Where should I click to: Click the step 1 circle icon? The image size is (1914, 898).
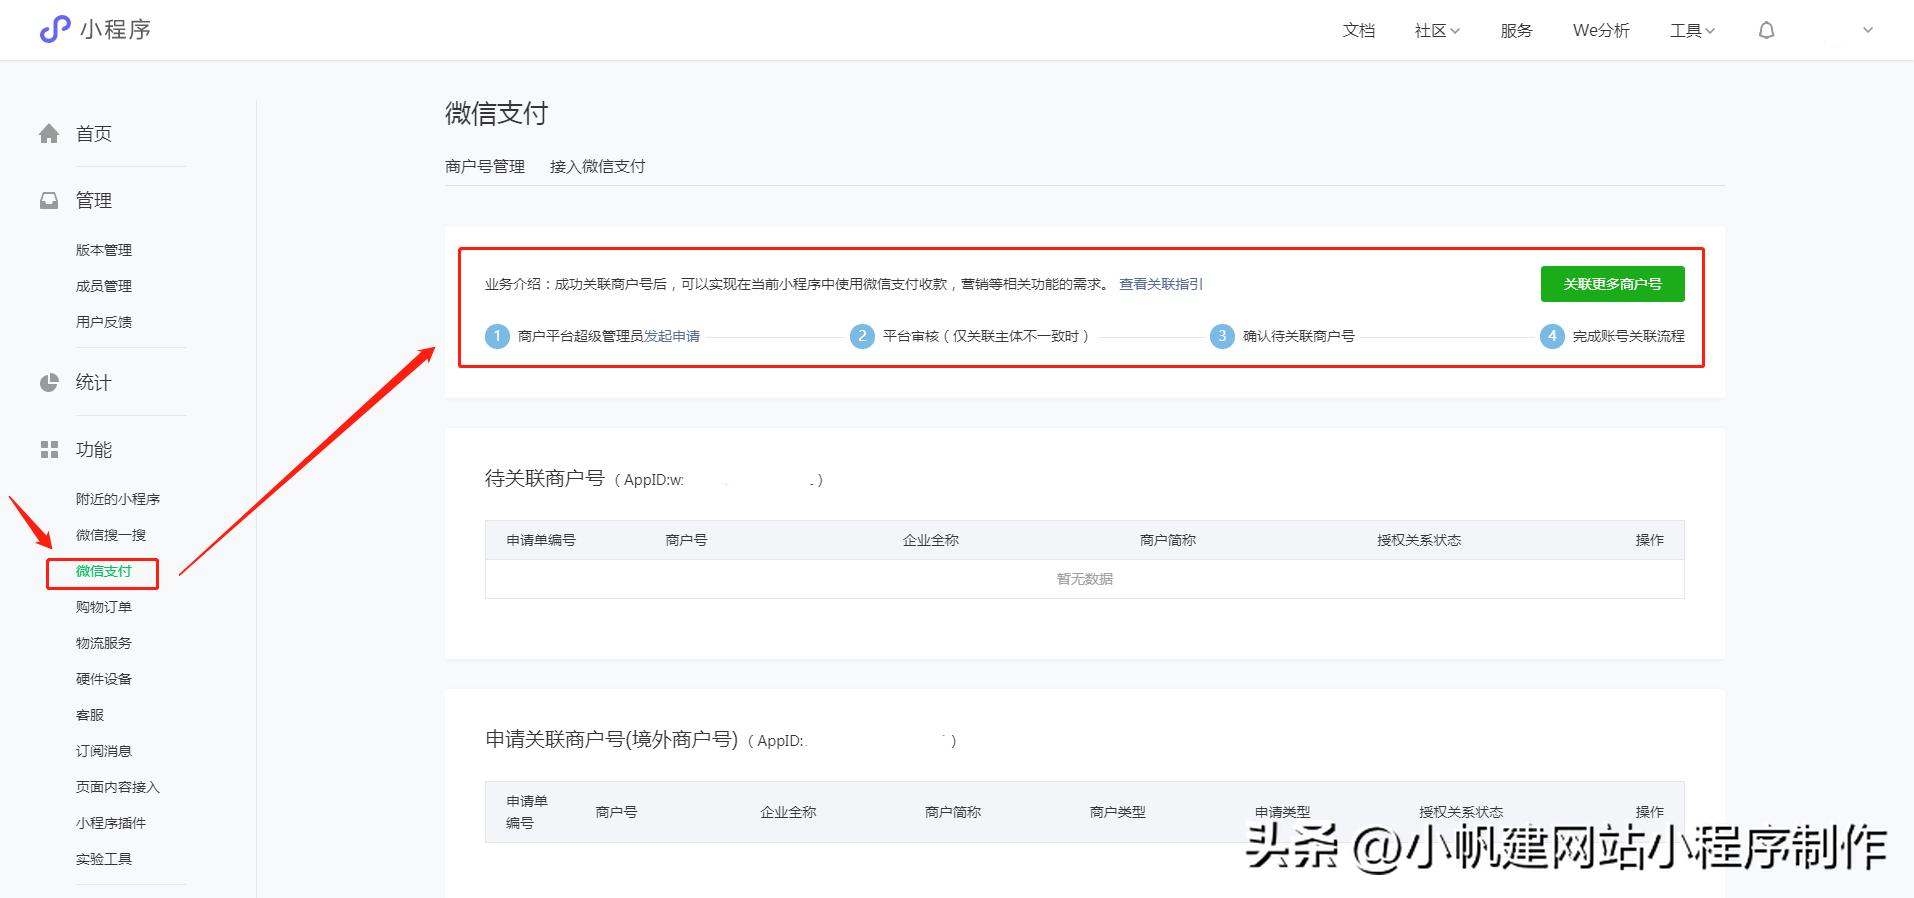pos(497,336)
